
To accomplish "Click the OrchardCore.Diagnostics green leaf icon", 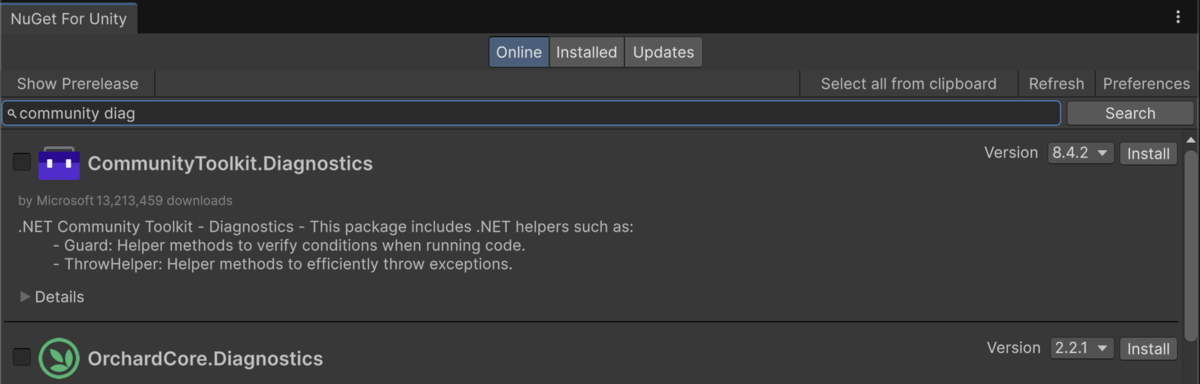I will click(x=59, y=358).
